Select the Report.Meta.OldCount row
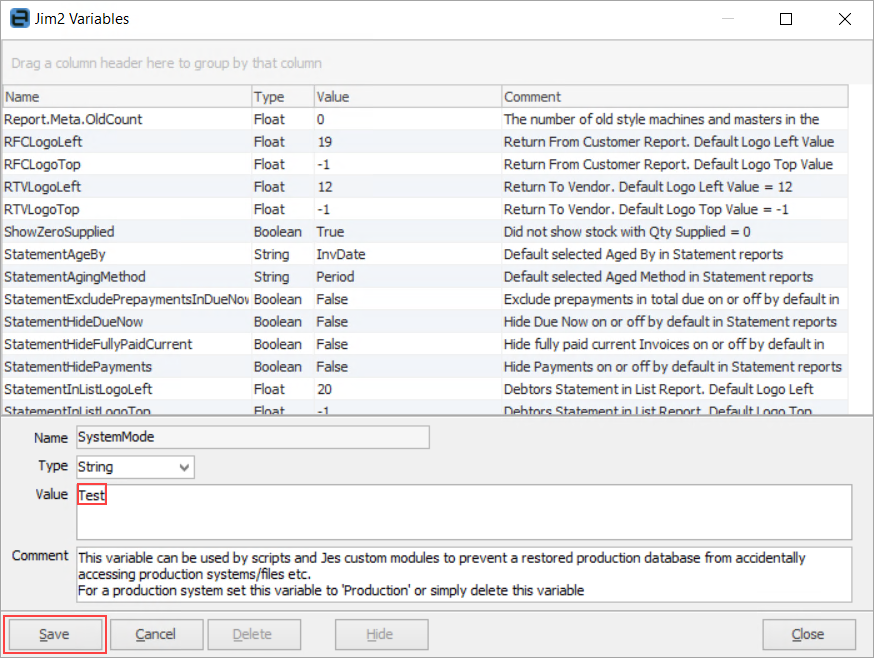Screen dimensions: 874x658 point(126,119)
